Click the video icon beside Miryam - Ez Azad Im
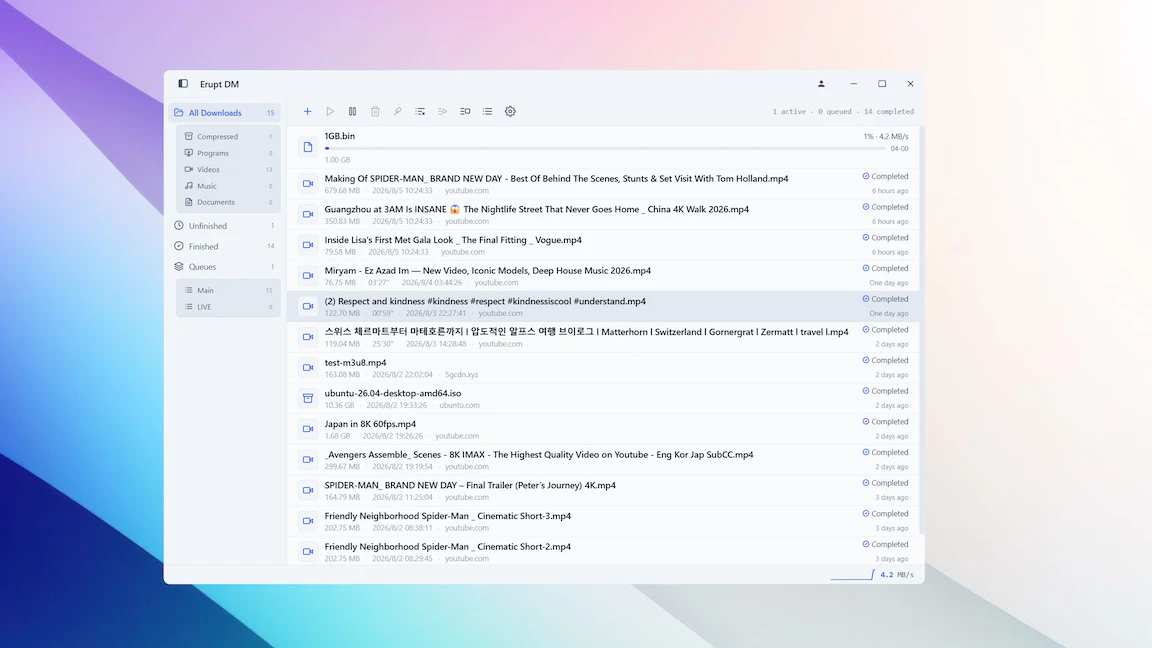Viewport: 1152px width, 648px height. click(308, 276)
